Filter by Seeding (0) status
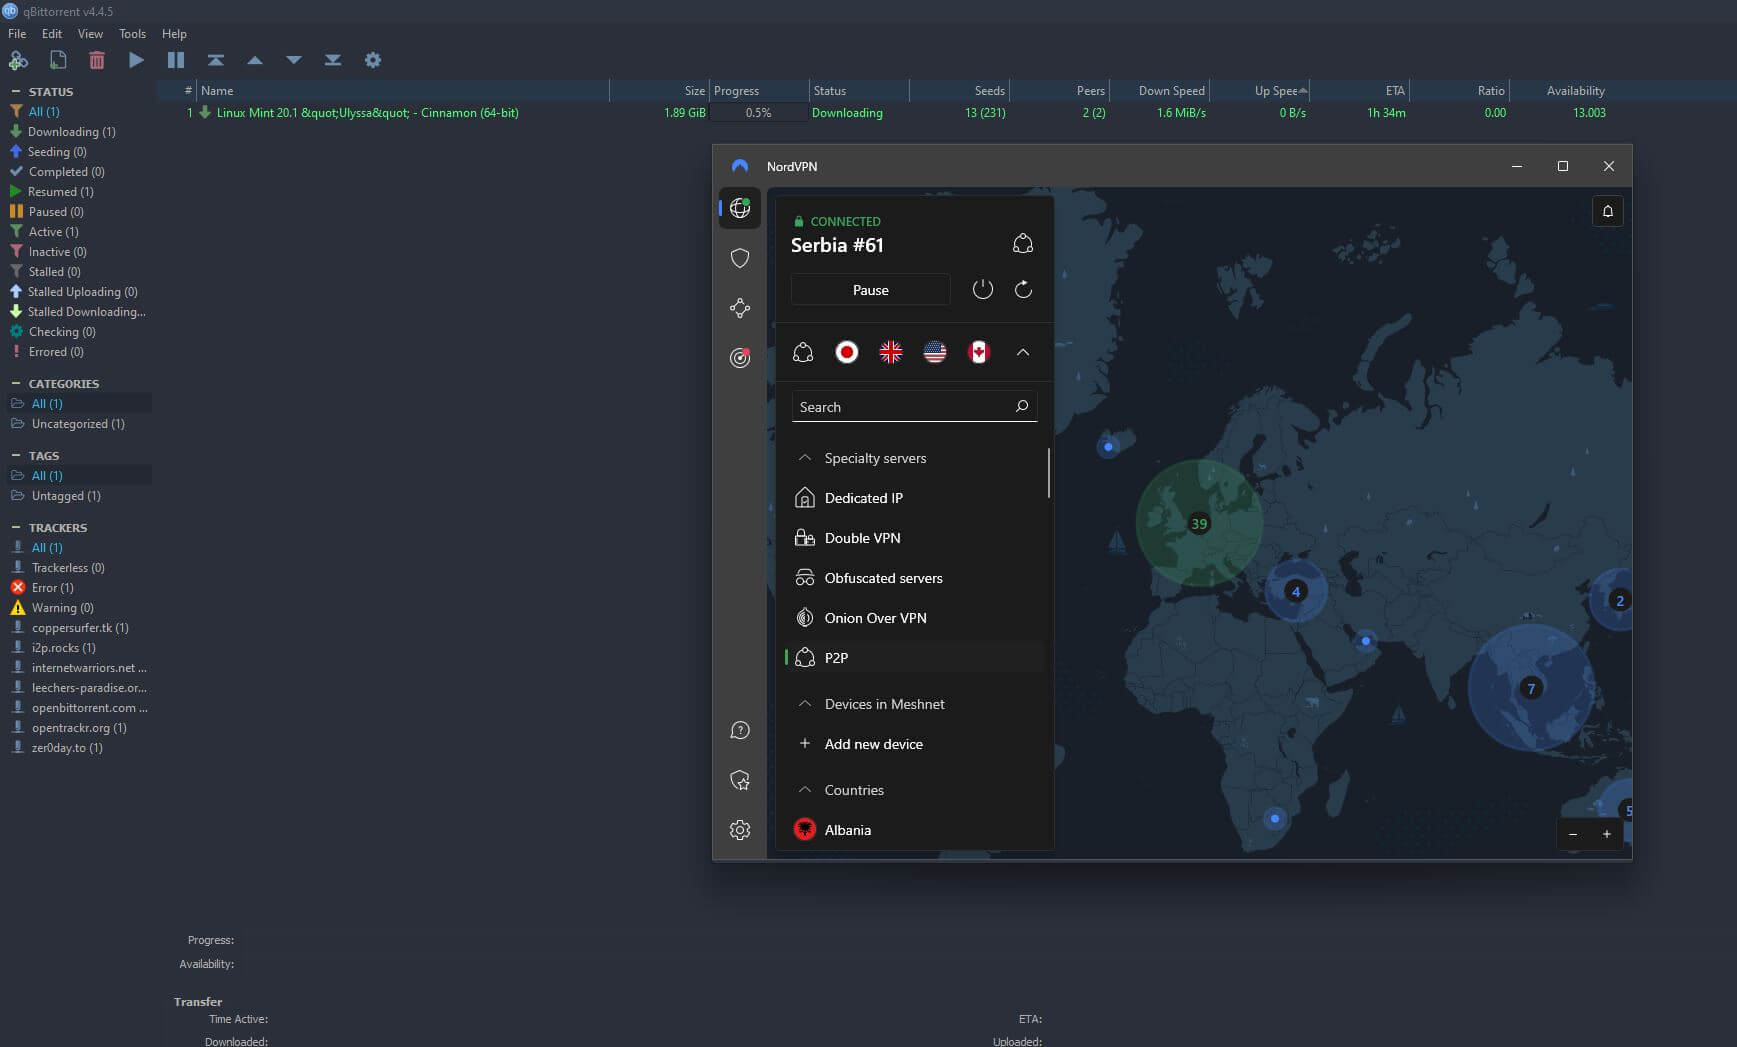Screen dimensions: 1737x1047 56,151
